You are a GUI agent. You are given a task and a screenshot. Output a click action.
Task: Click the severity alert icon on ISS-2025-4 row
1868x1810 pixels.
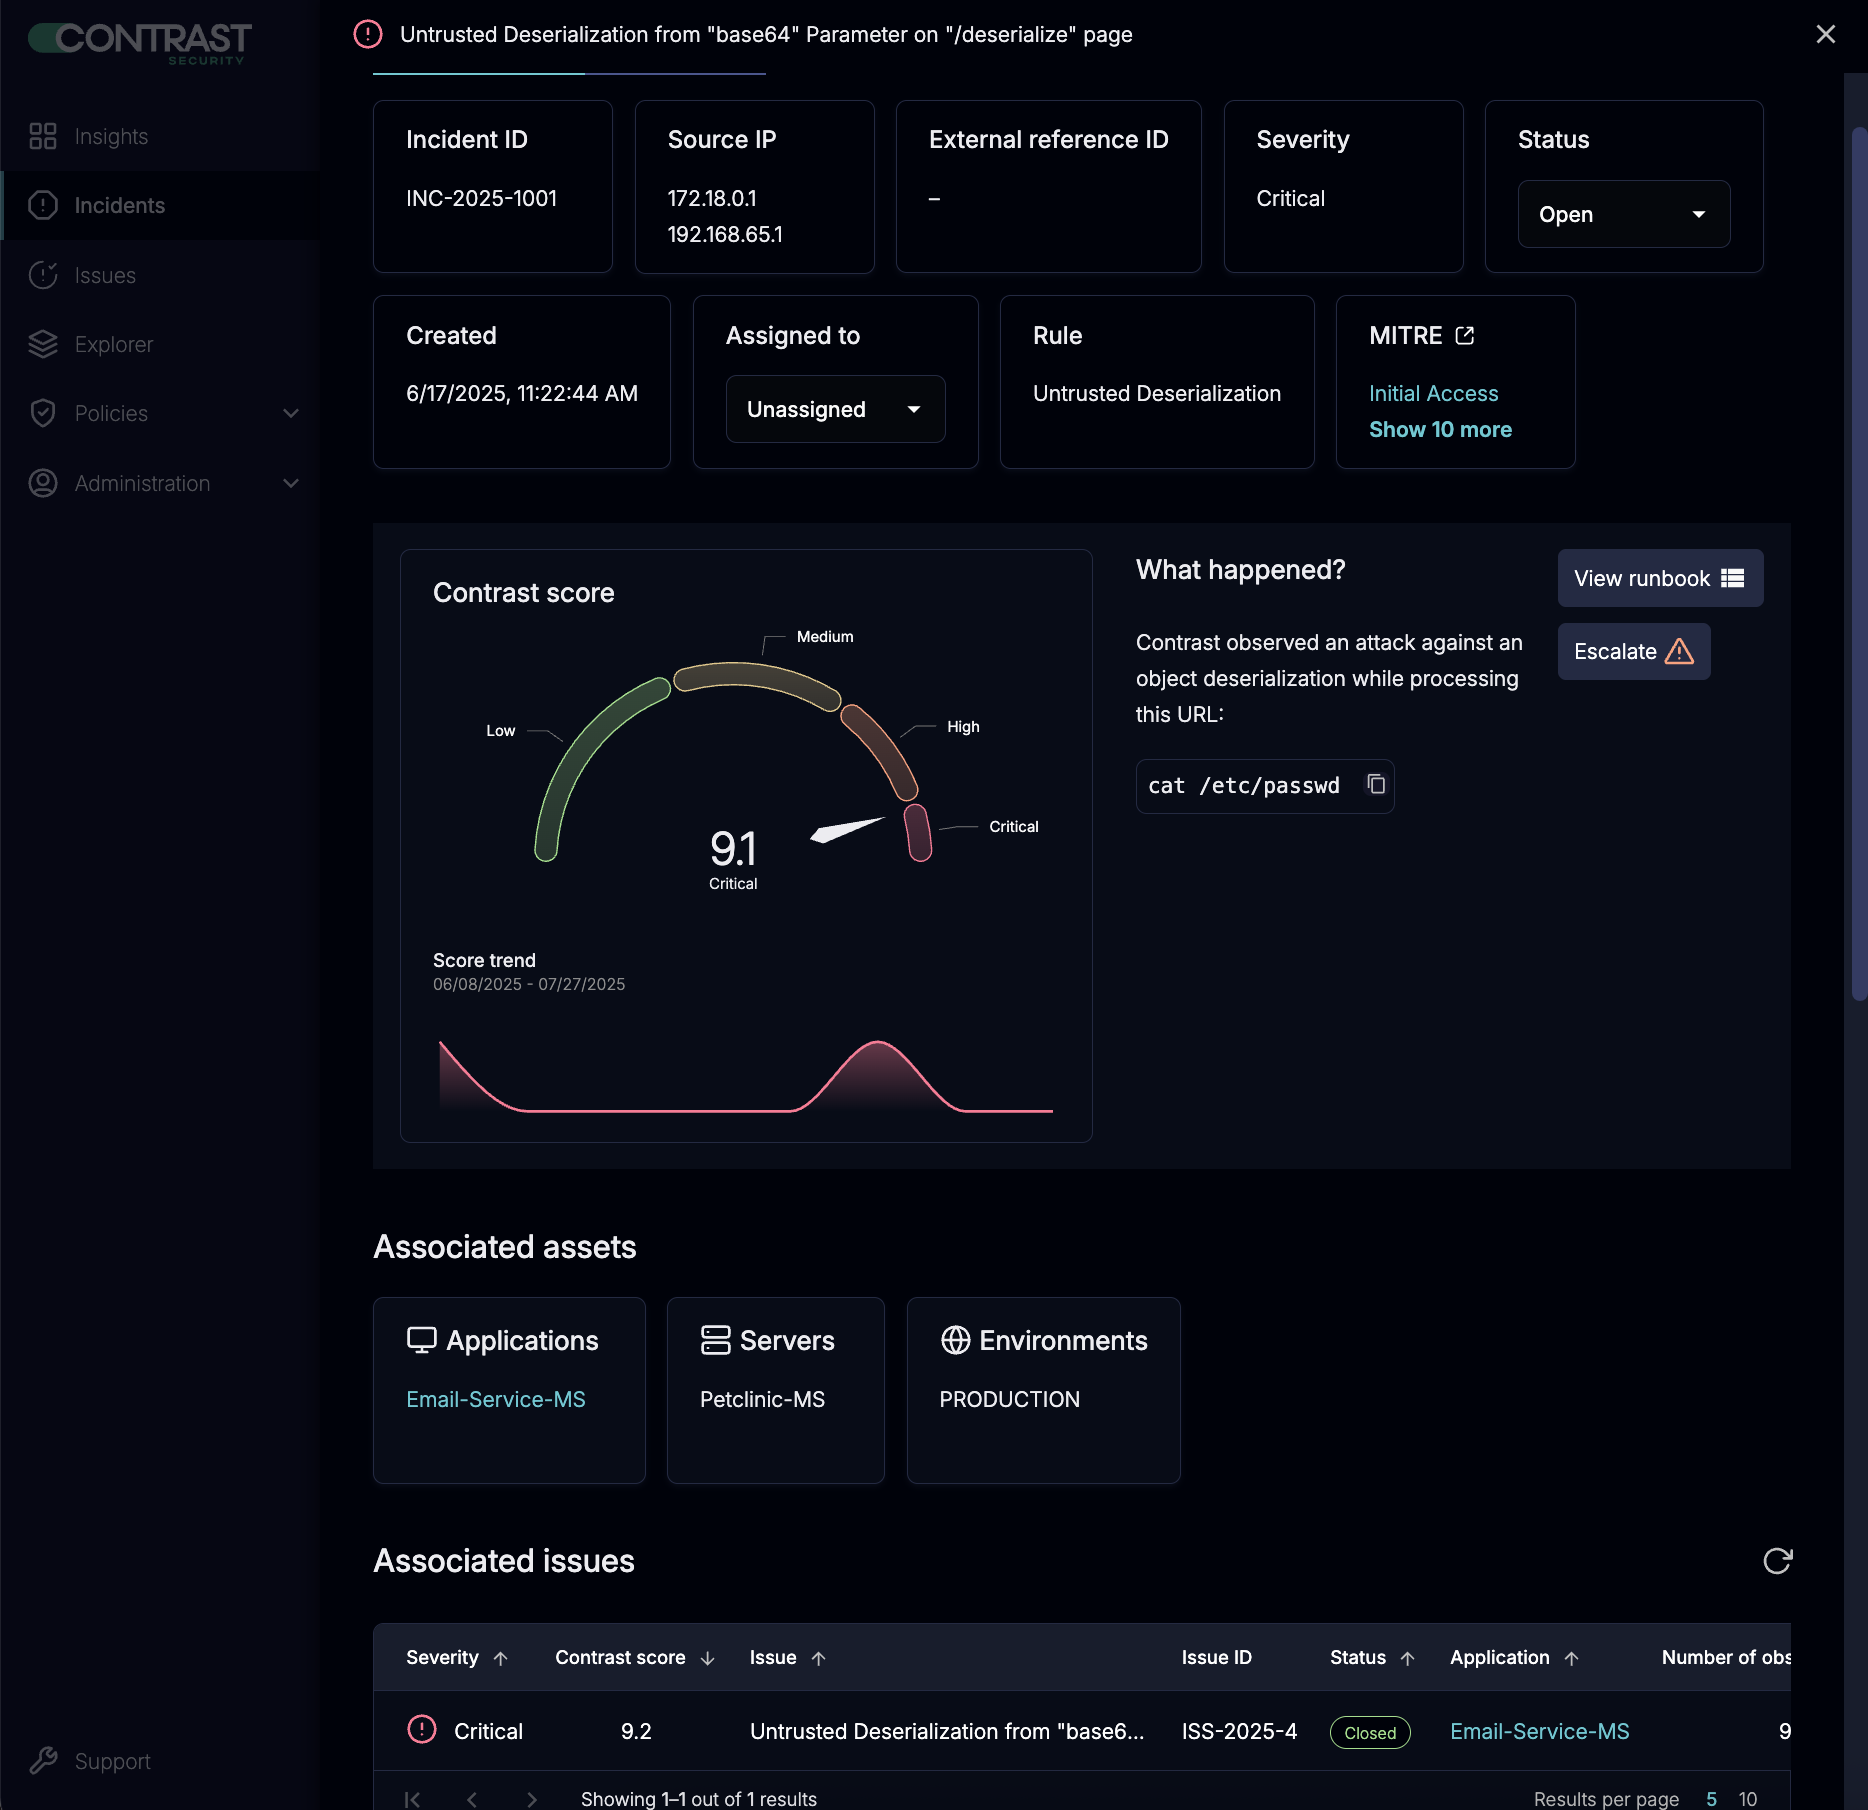(422, 1731)
